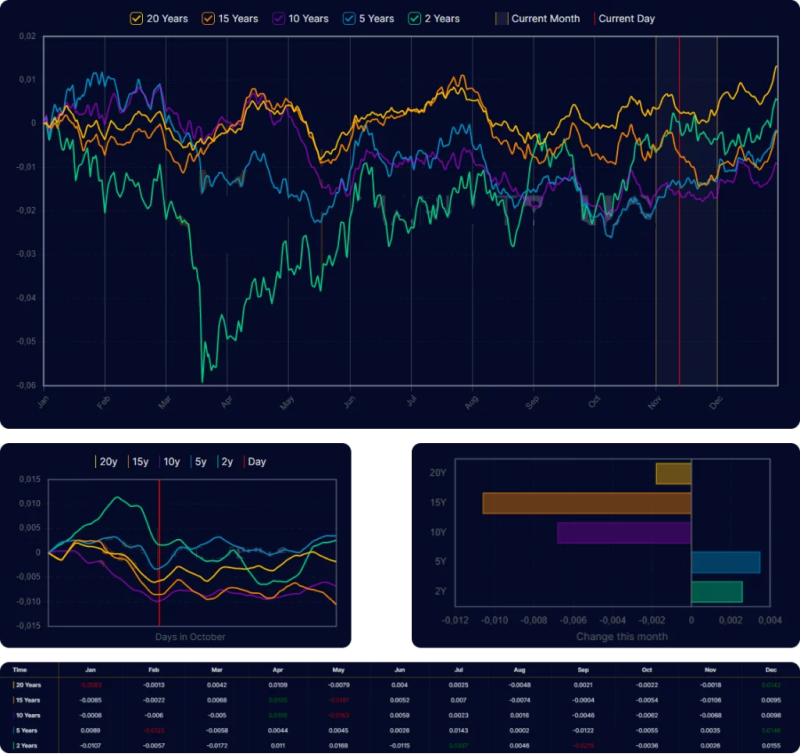Viewport: 800px width, 754px height.
Task: Uncheck the 5 Years checkbox
Action: (348, 18)
